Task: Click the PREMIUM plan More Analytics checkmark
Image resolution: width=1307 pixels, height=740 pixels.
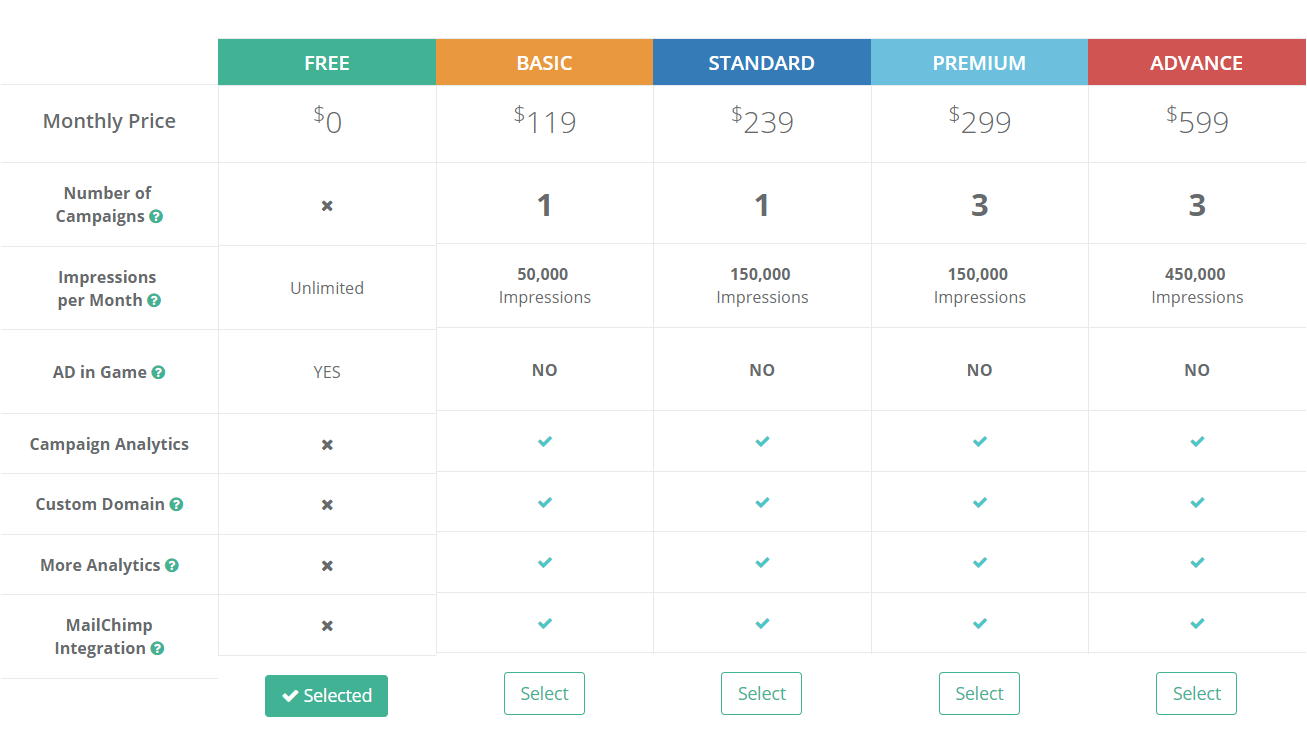Action: coord(980,563)
